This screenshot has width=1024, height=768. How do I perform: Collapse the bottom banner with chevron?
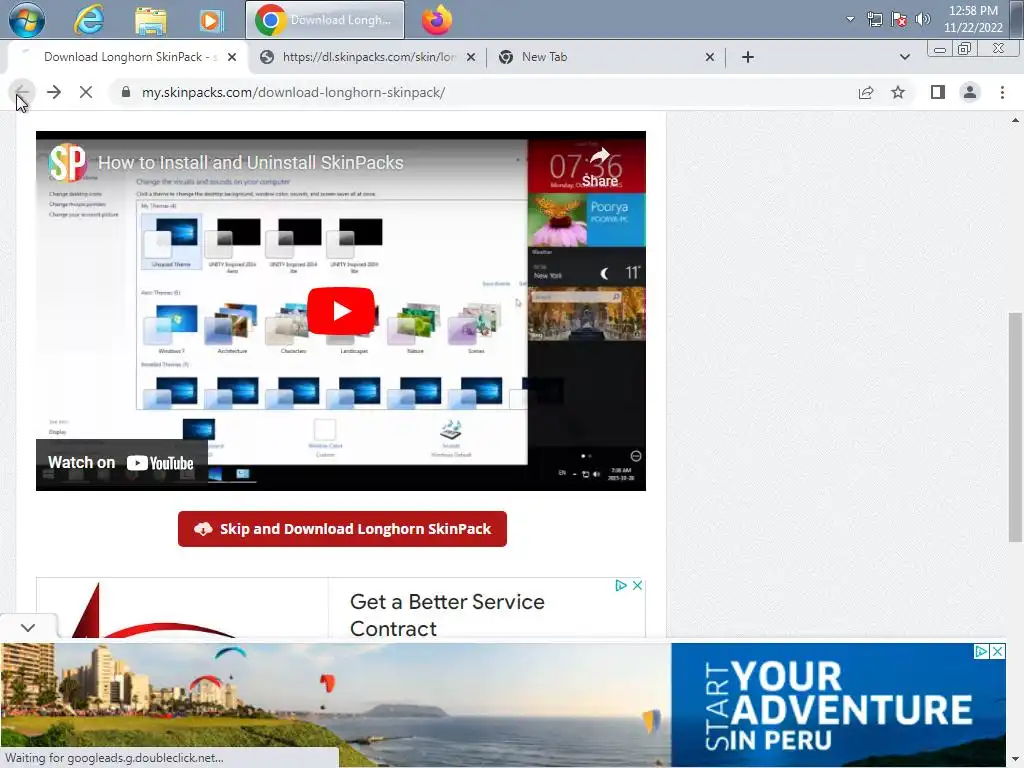pyautogui.click(x=28, y=628)
